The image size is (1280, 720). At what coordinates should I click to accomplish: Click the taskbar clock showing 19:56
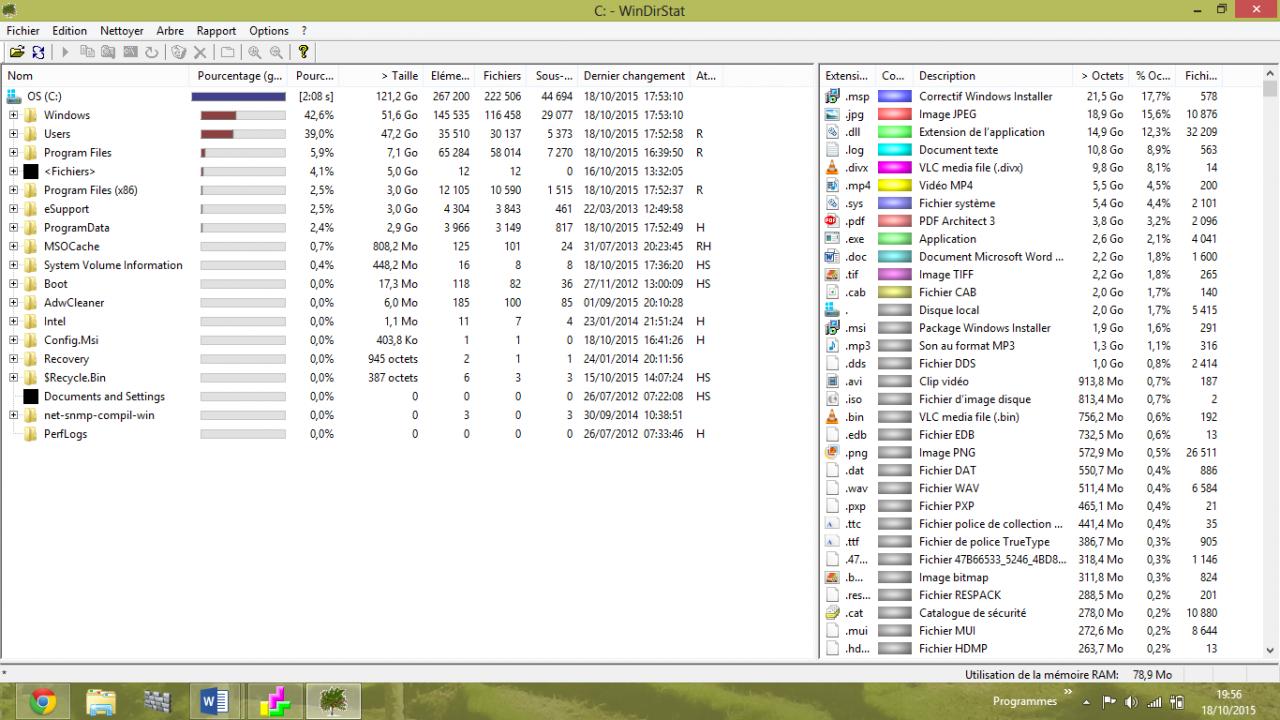[1229, 702]
